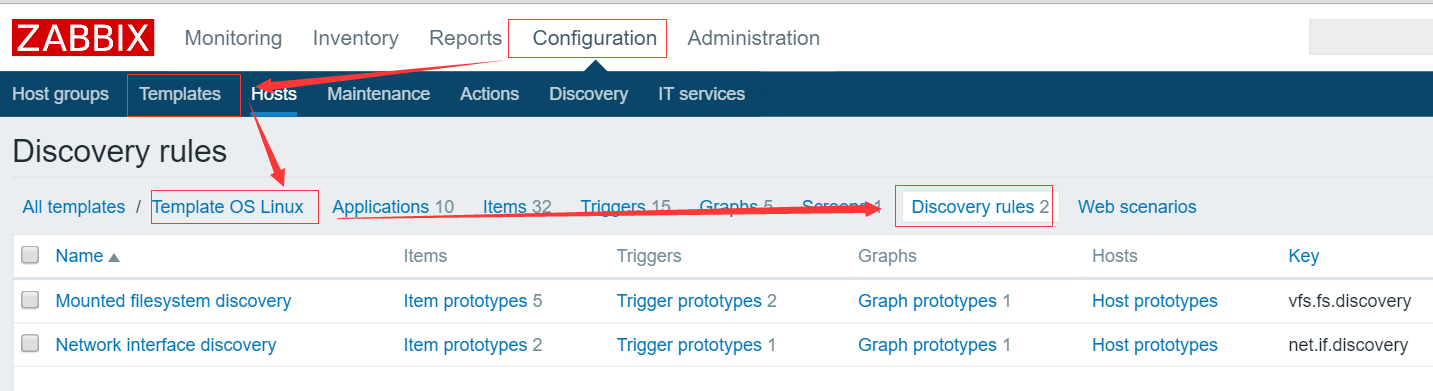Open Item prototypes for Network interface discovery
This screenshot has width=1433, height=391.
click(x=465, y=345)
